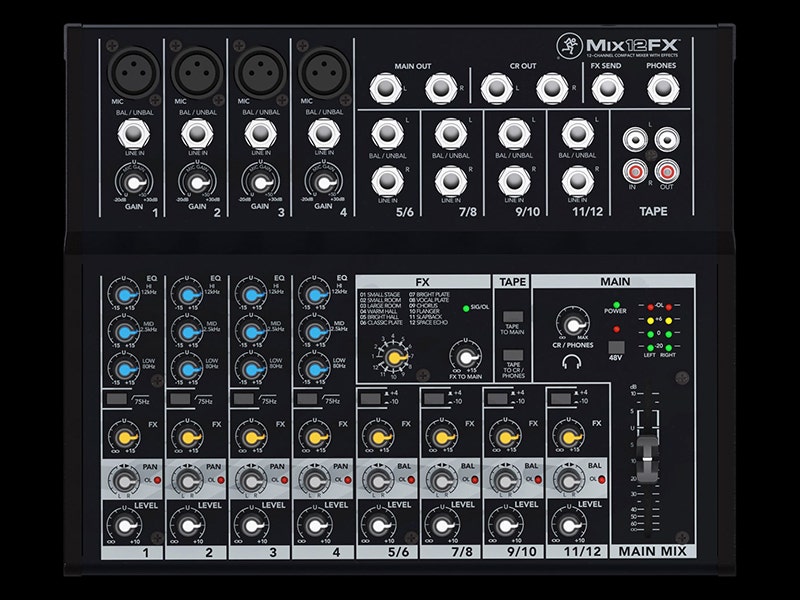Click channel 2 EQ MID 2.5kHz knob
Image resolution: width=800 pixels, height=600 pixels.
coord(187,333)
